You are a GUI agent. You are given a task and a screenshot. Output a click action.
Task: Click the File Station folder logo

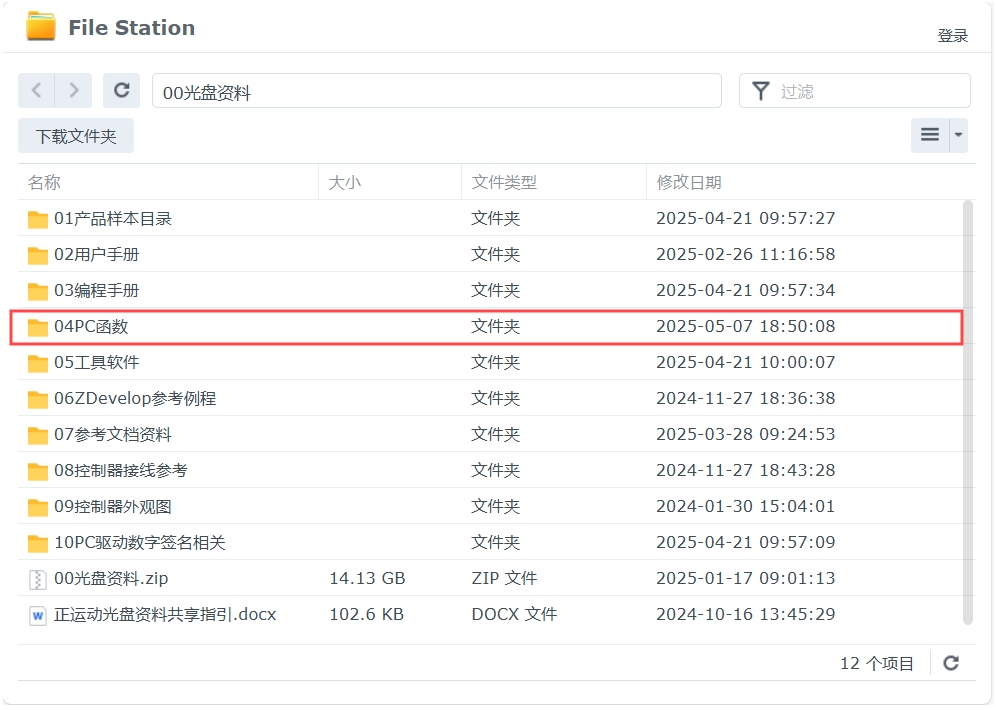(x=41, y=27)
